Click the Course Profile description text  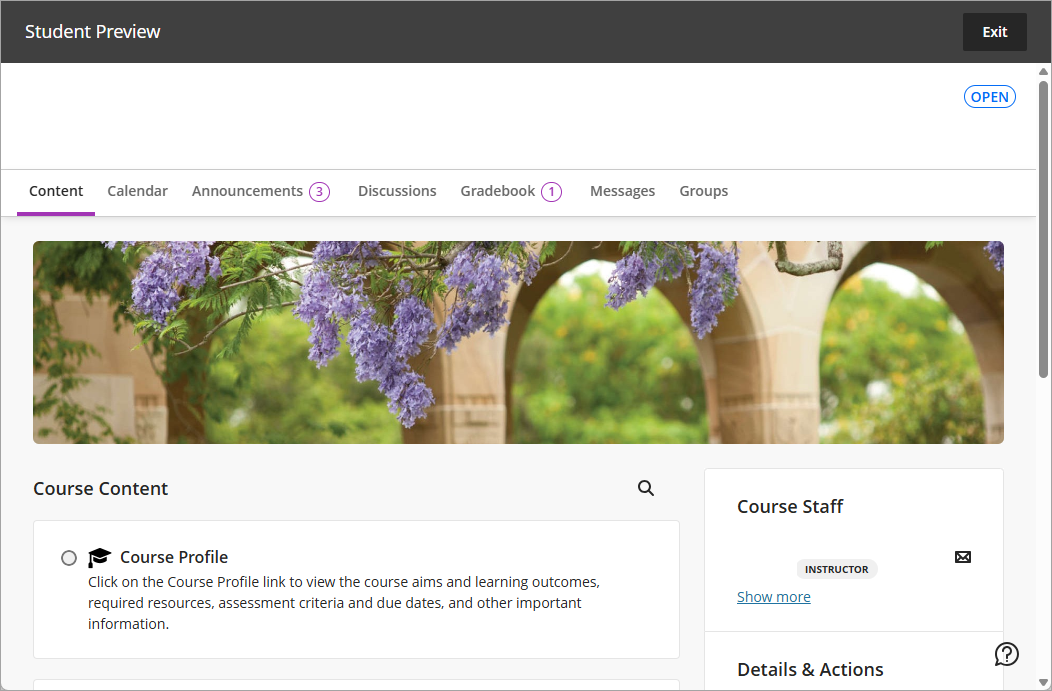click(344, 602)
